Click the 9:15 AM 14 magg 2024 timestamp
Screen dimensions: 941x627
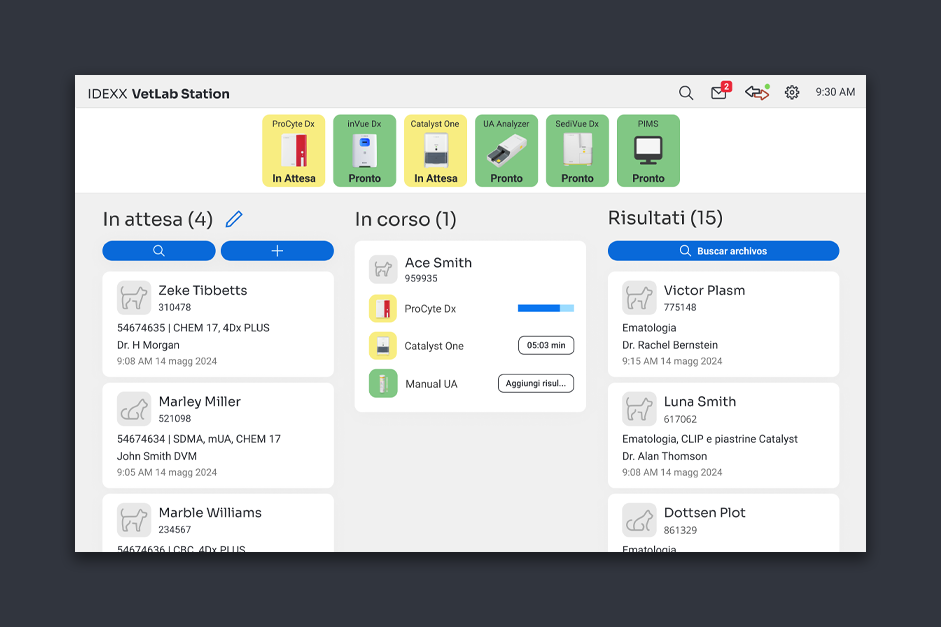[672, 361]
